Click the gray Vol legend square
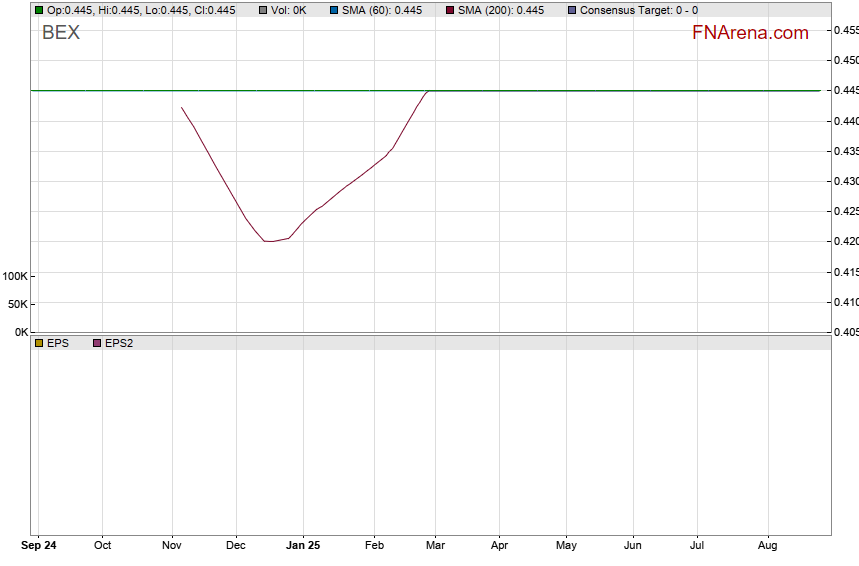The height and width of the screenshot is (566, 859). 262,10
